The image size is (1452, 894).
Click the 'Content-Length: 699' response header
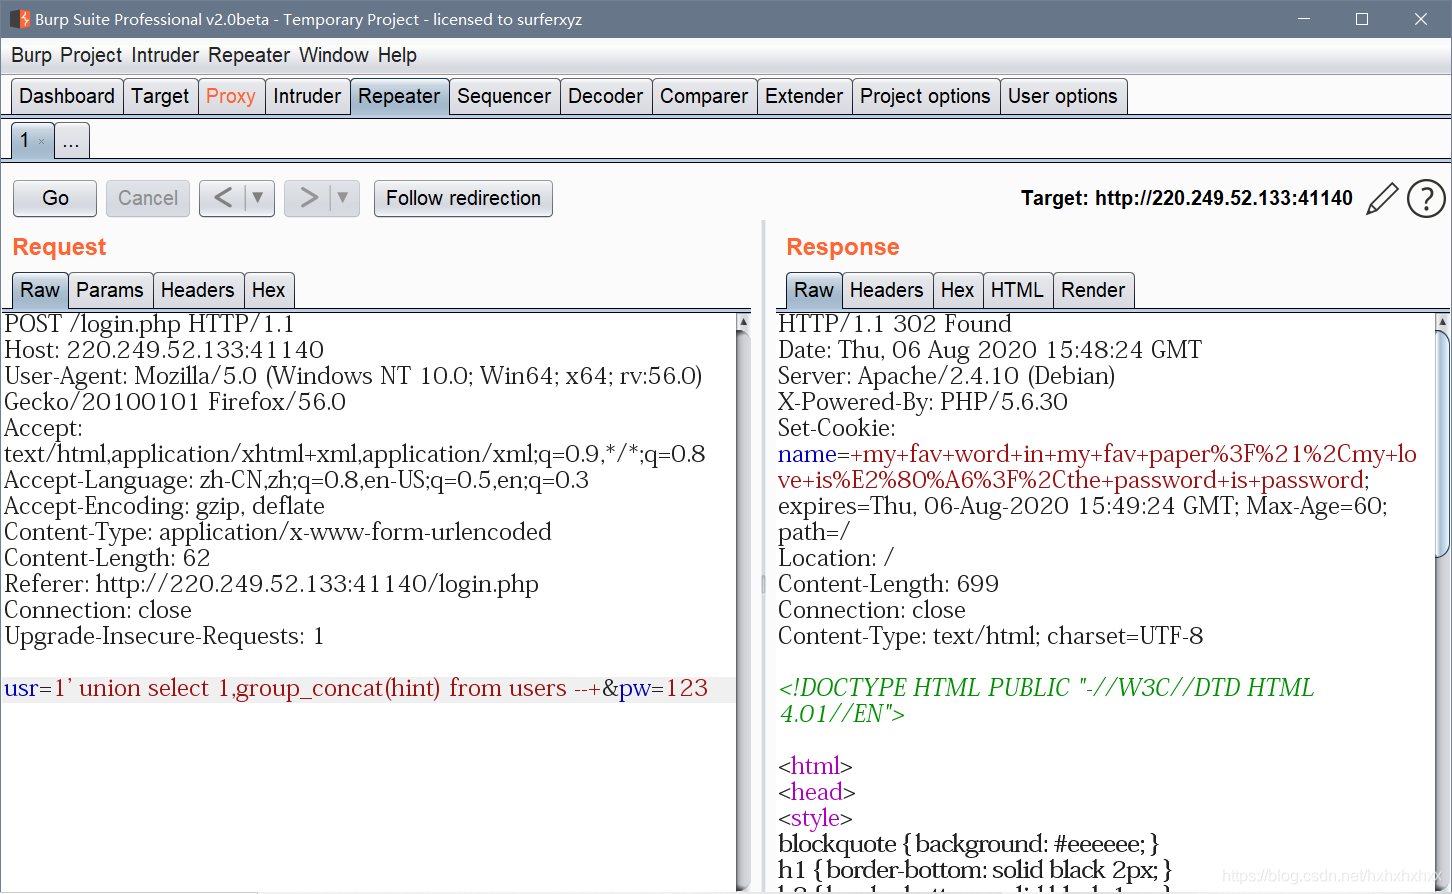coord(888,584)
